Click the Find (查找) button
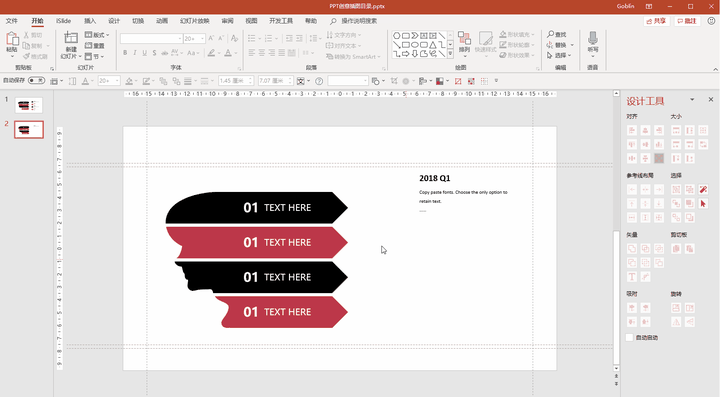The height and width of the screenshot is (397, 720). 557,34
